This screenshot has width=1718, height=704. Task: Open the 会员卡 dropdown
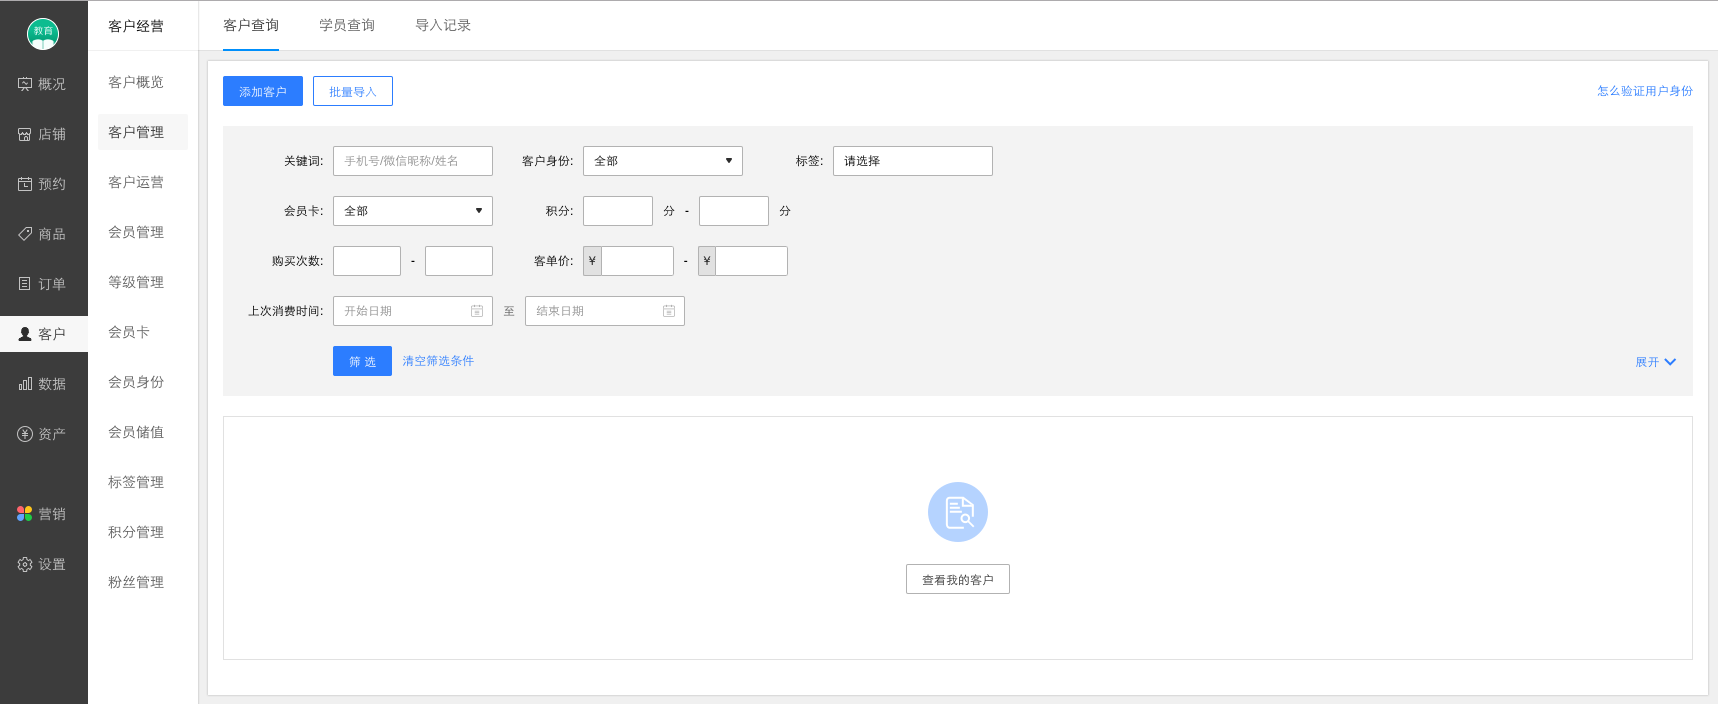coord(413,211)
